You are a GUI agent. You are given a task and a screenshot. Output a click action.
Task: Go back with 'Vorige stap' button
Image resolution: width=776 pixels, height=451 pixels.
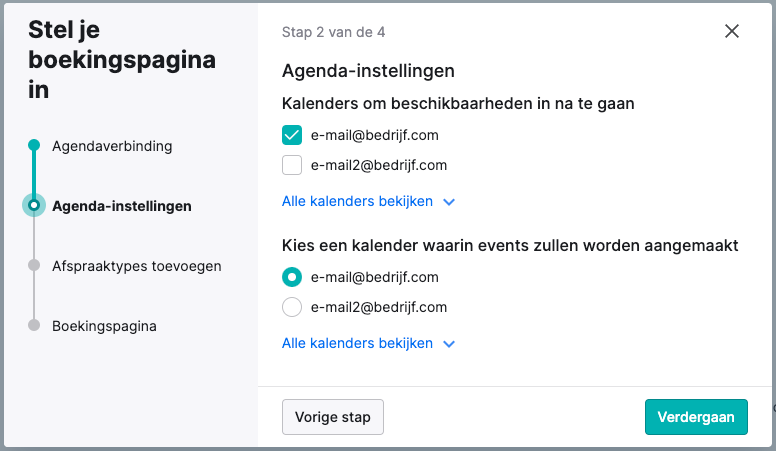333,417
